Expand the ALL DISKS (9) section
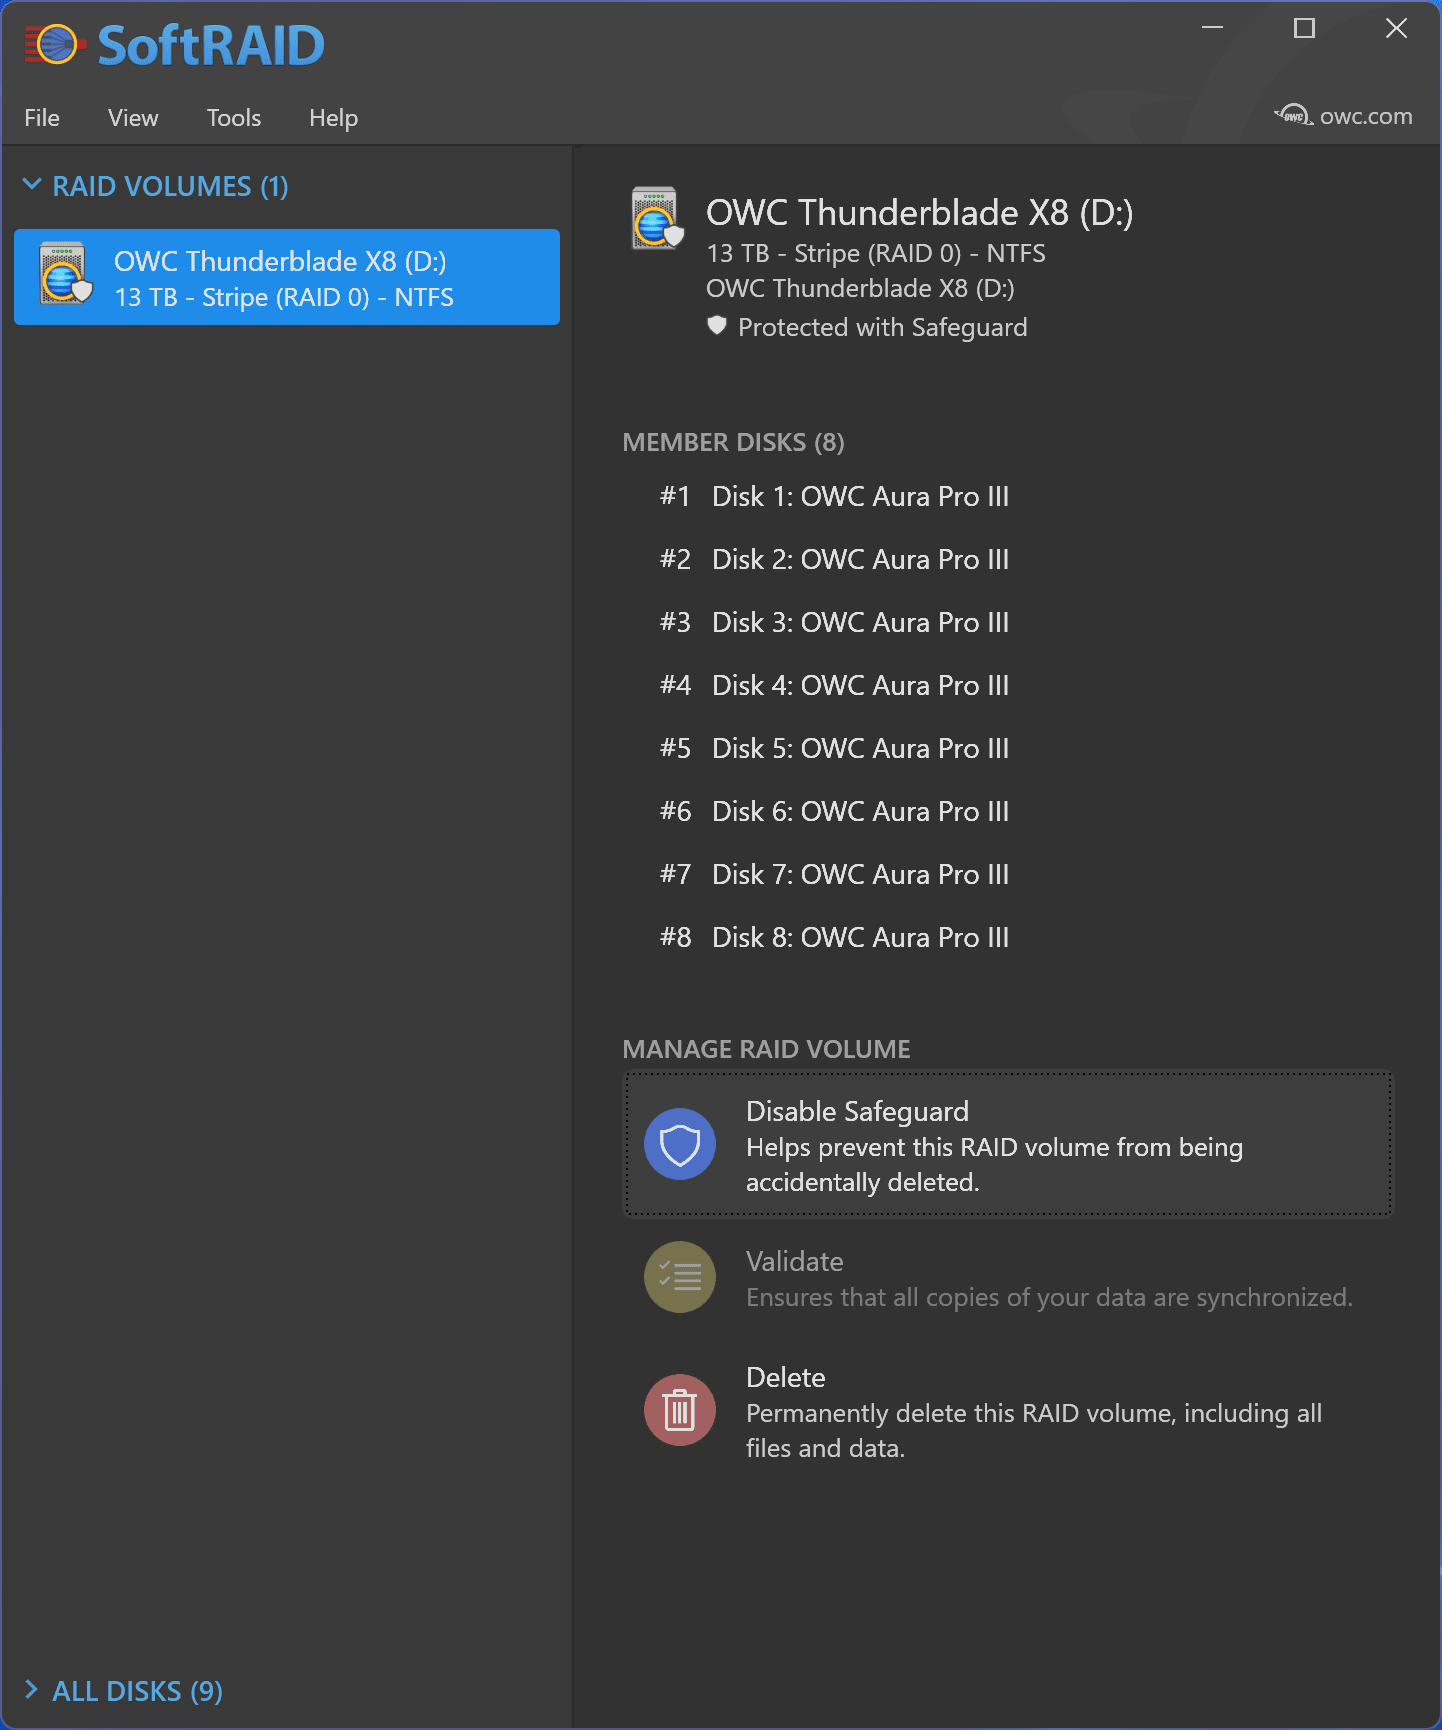 click(x=32, y=1690)
